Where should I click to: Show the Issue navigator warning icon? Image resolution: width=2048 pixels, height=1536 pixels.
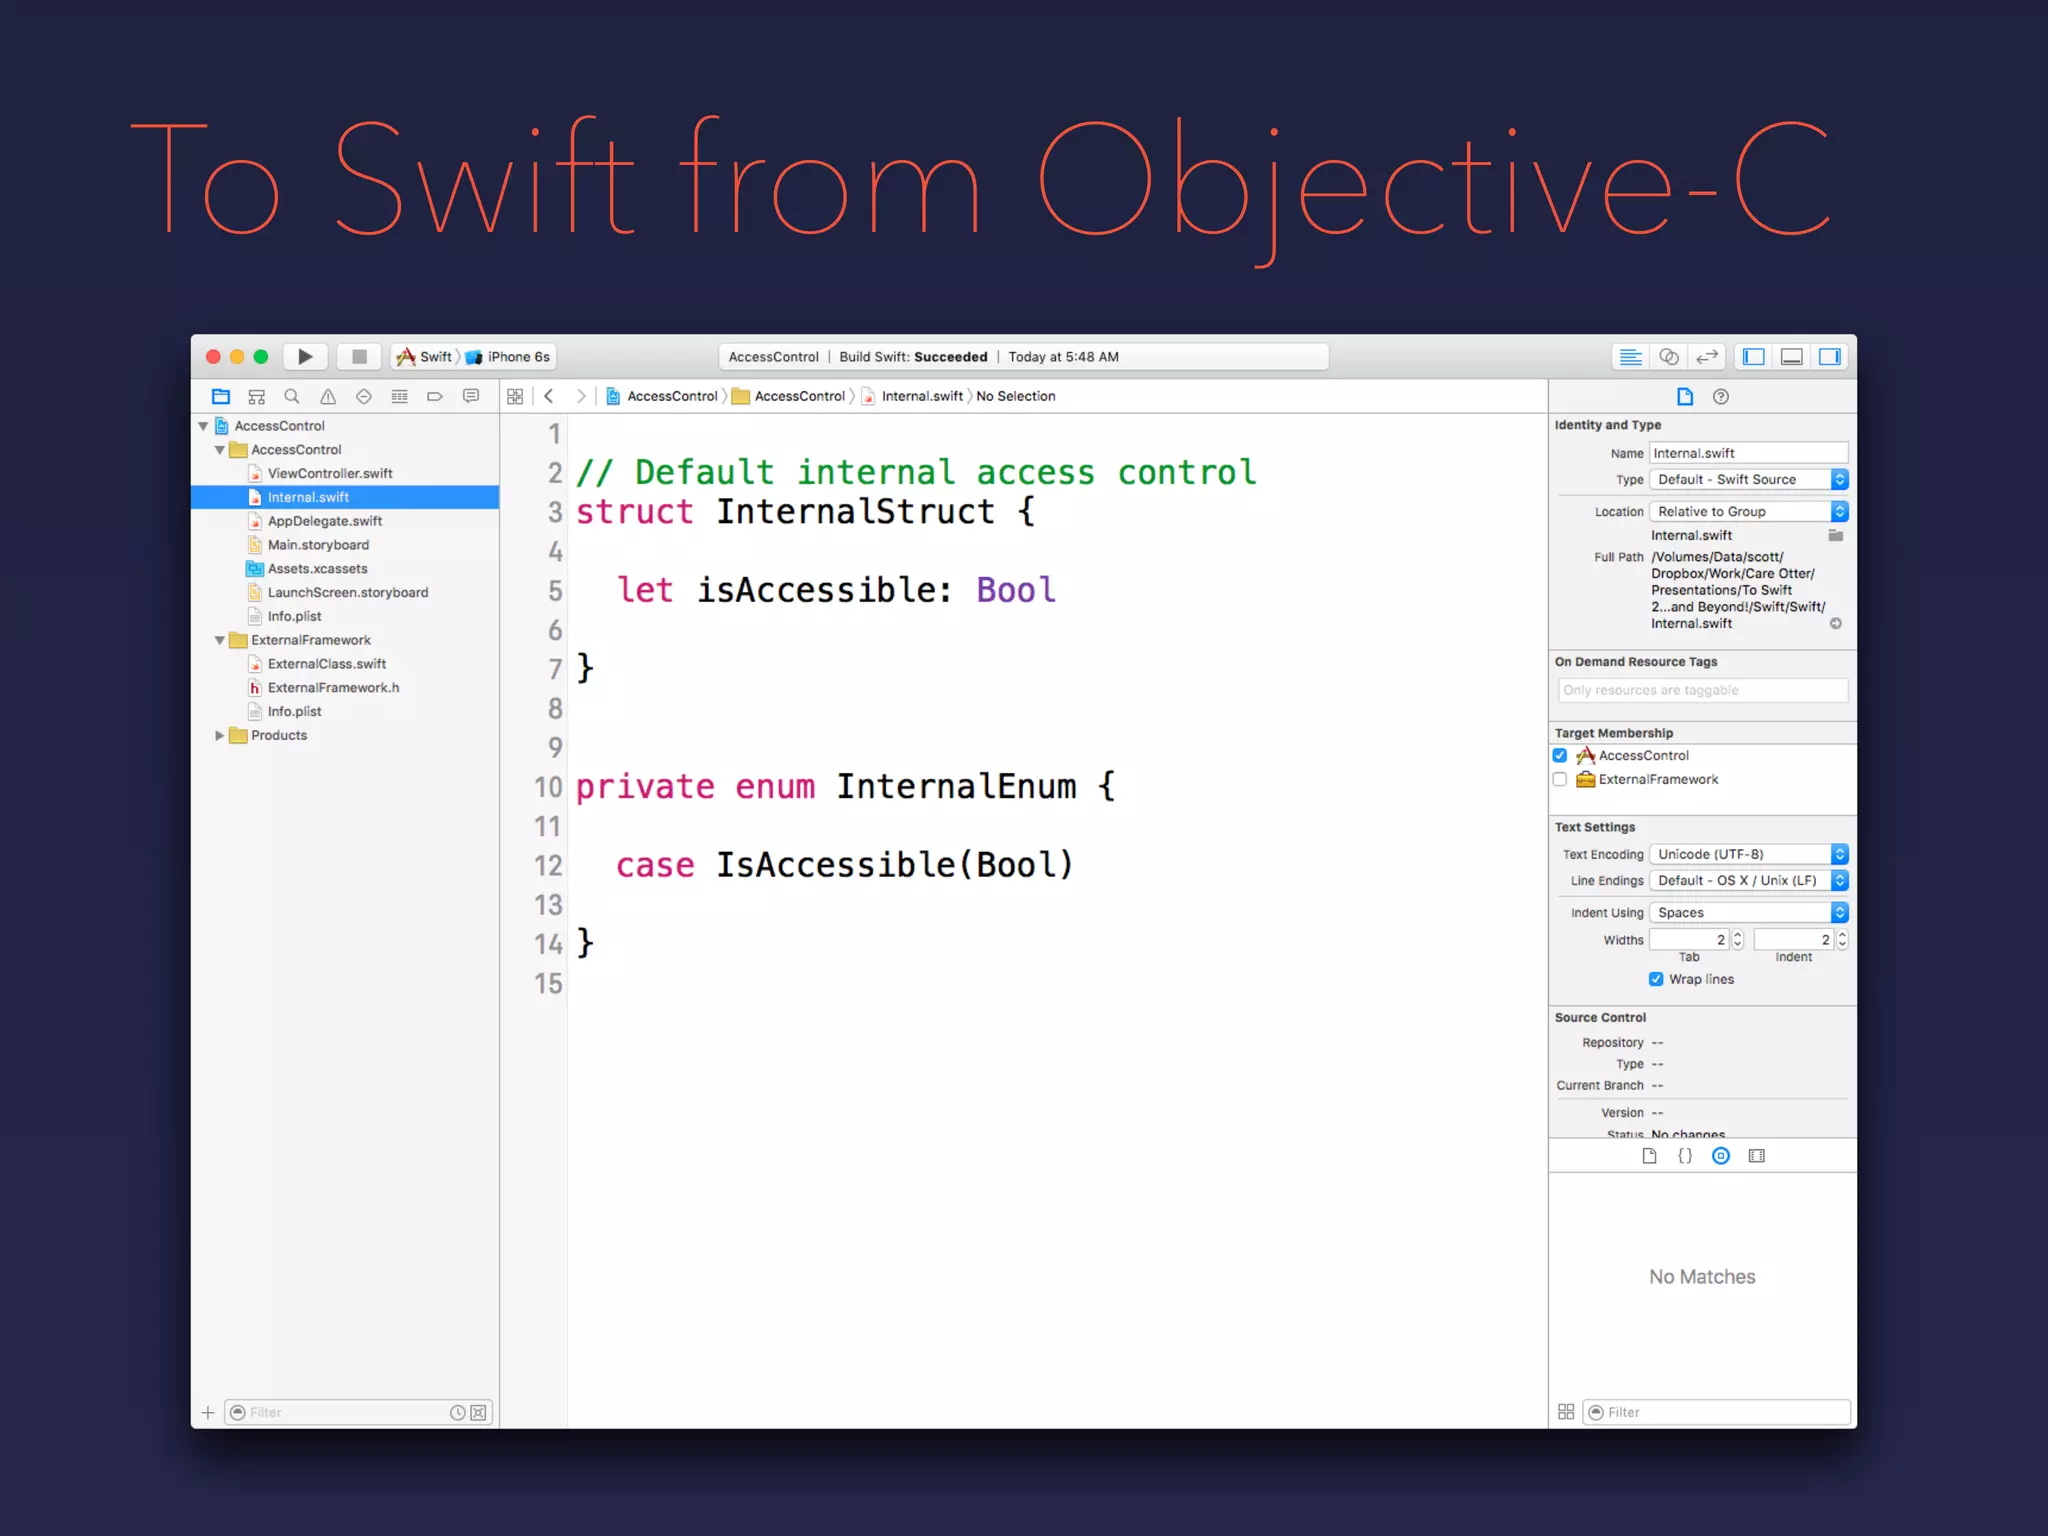tap(328, 397)
